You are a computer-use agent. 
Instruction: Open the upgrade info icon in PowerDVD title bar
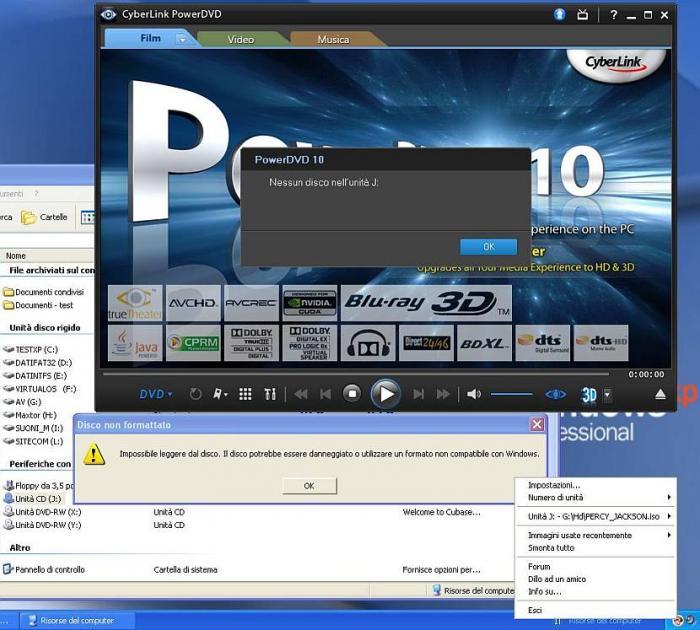pos(559,14)
